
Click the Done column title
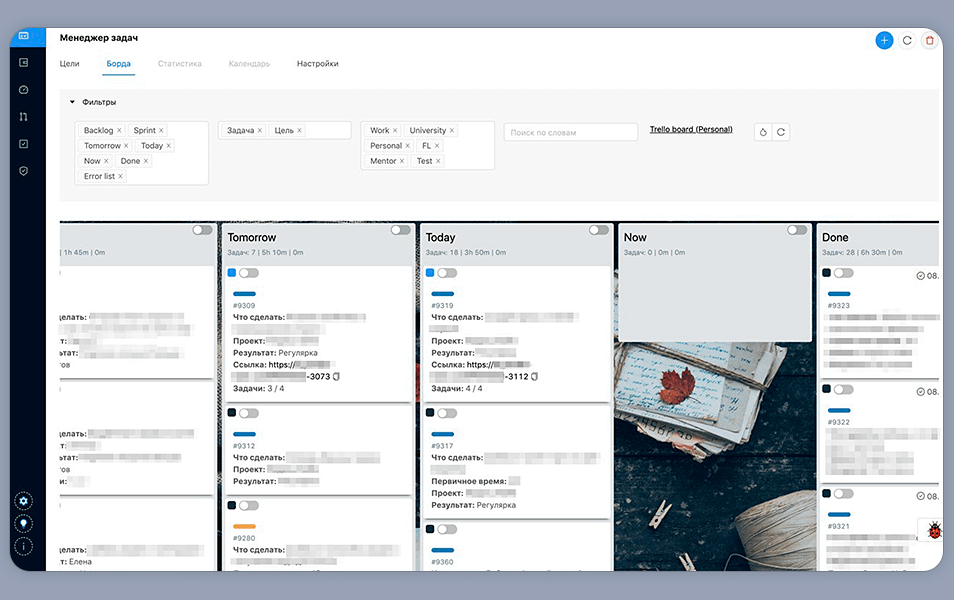point(835,237)
